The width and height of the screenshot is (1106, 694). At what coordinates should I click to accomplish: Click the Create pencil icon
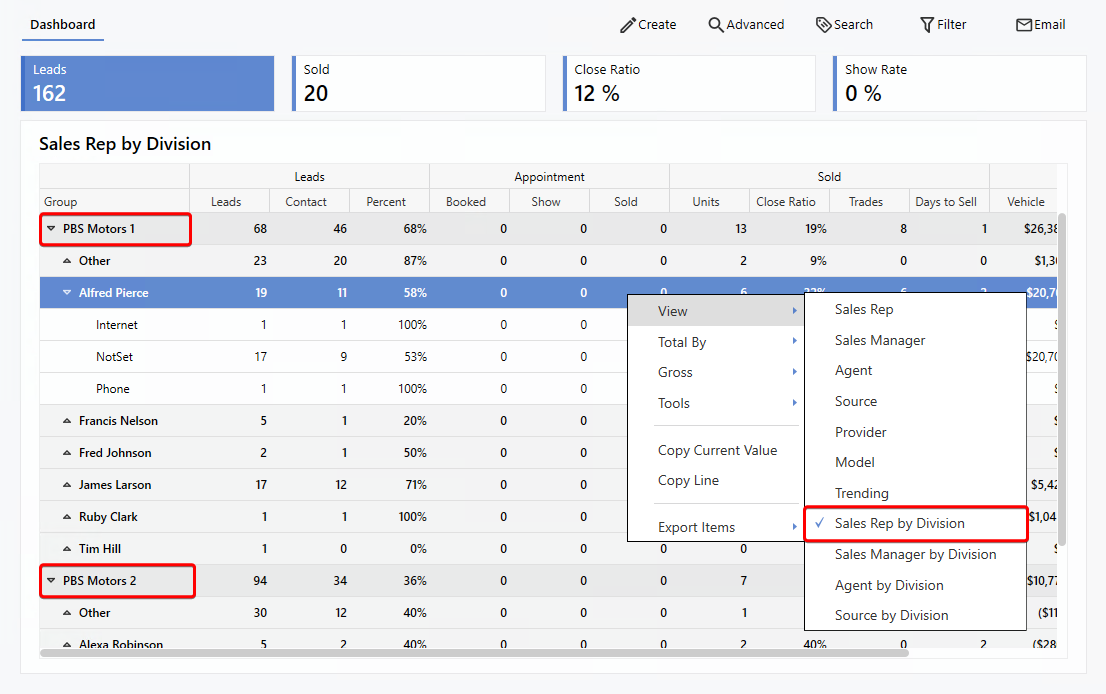click(628, 25)
